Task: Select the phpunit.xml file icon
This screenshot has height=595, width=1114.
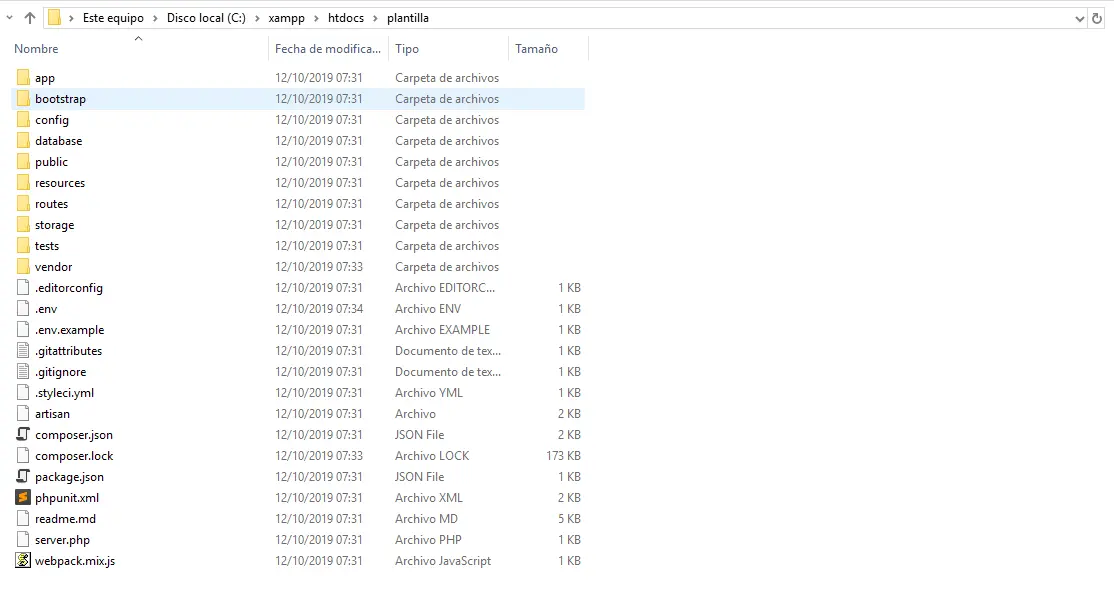Action: pyautogui.click(x=24, y=498)
